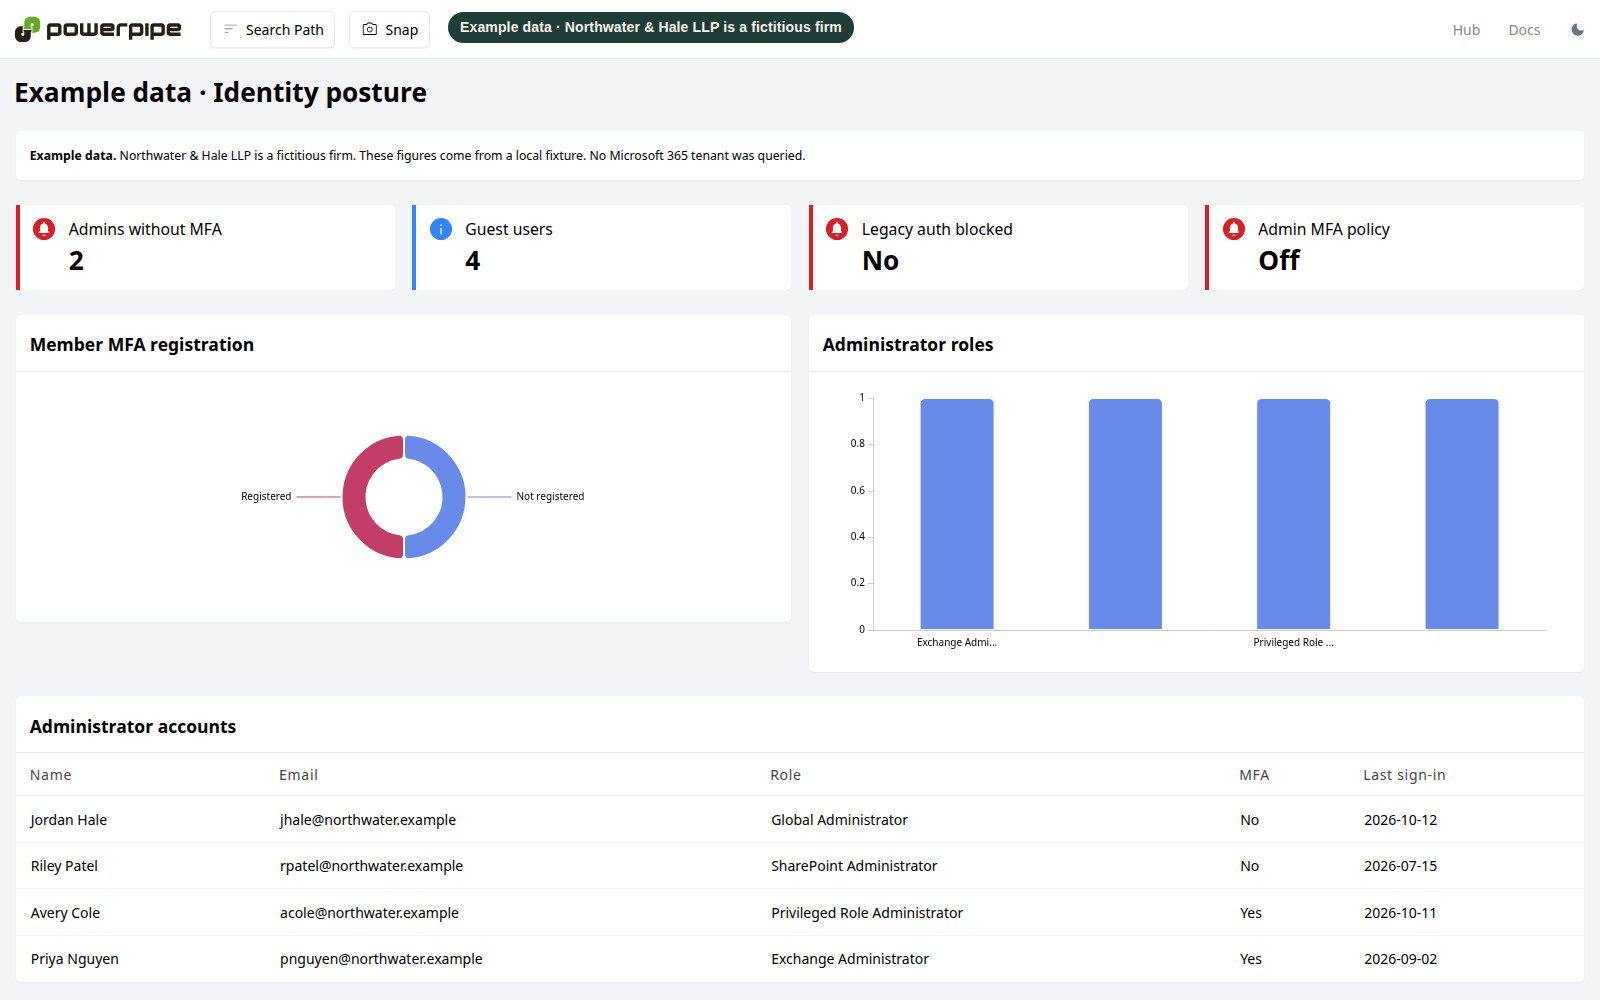Click the alert icon on Admins without MFA
This screenshot has height=1000, width=1600.
44,229
